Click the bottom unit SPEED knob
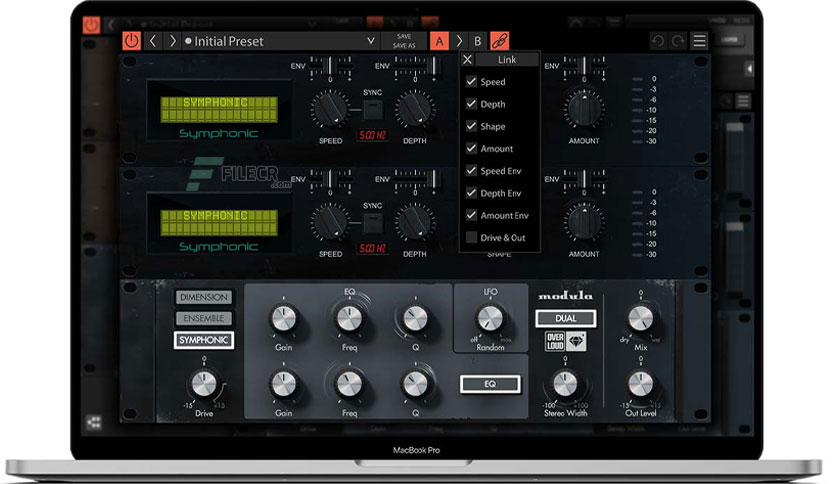The width and height of the screenshot is (836, 484). tap(331, 222)
